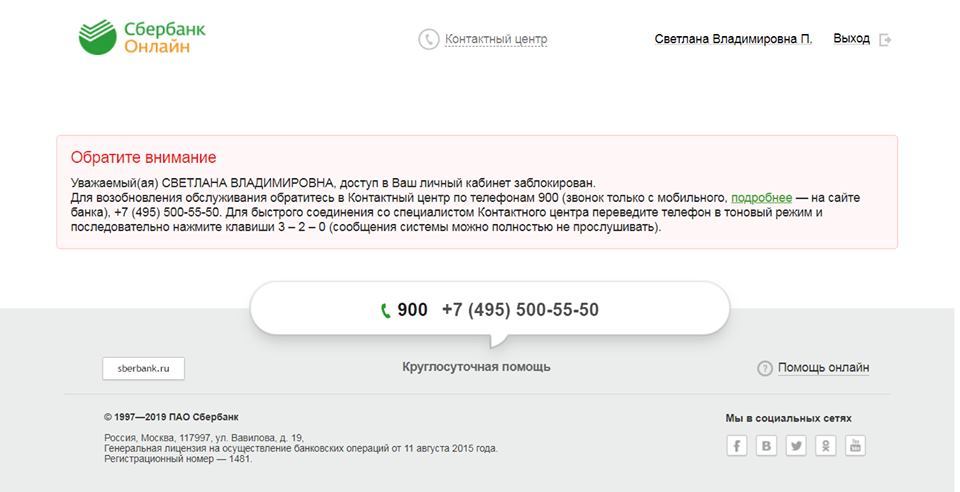Click the phone icon beside Контактный центр
This screenshot has width=960, height=492.
tap(429, 39)
